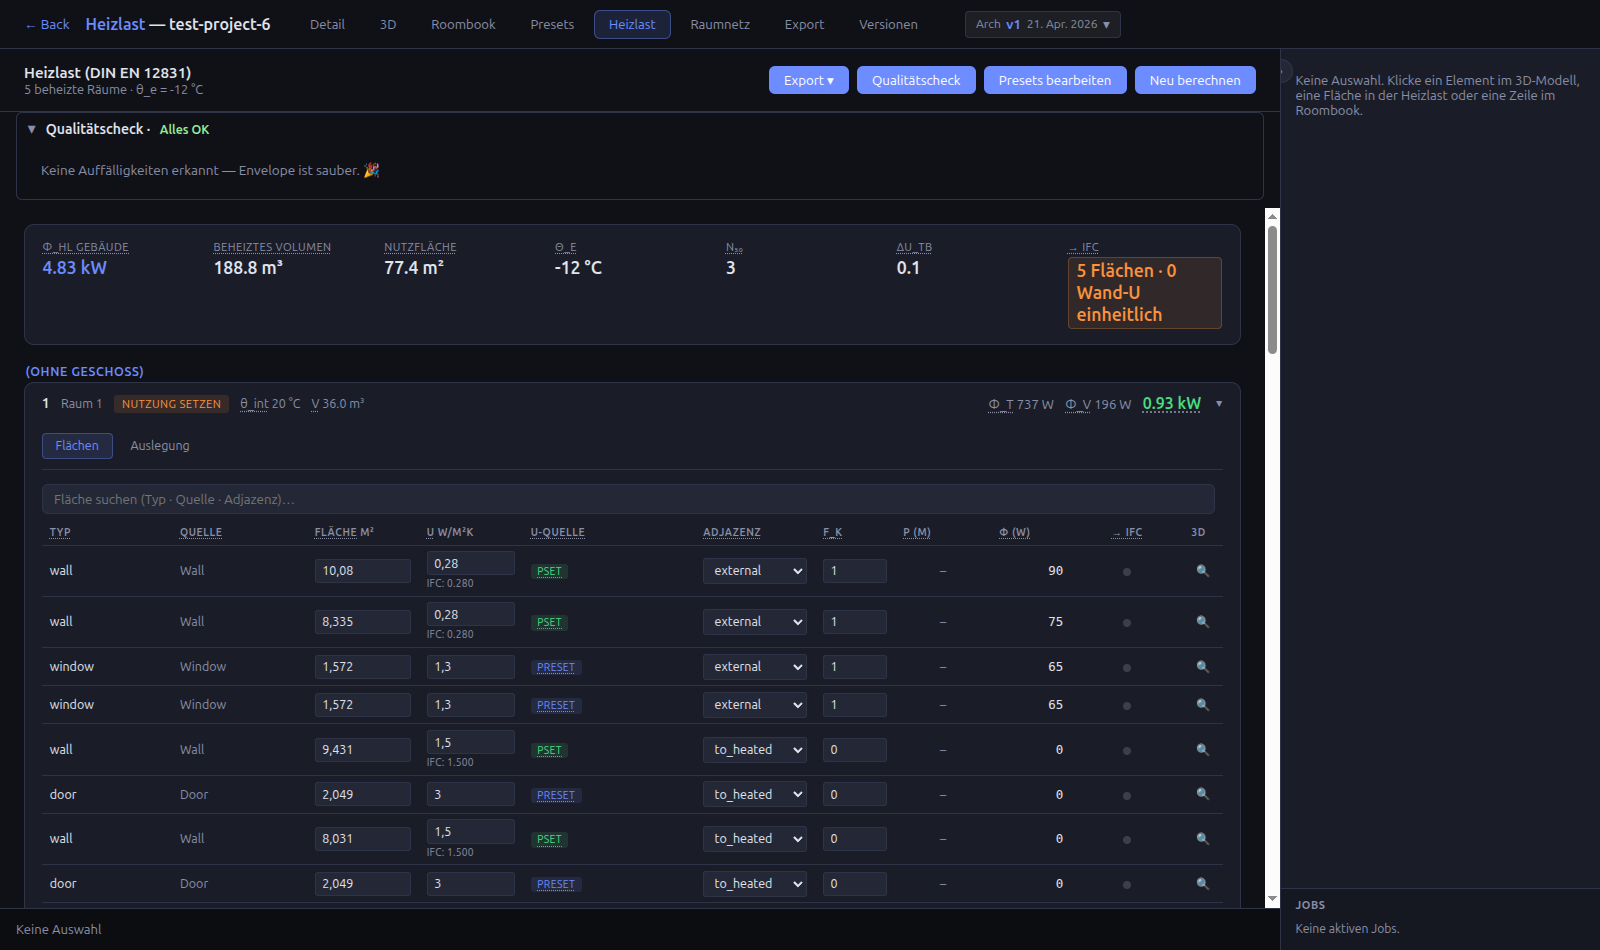Open adjacency dropdown for the 9,431 wall
1600x950 pixels.
coord(755,750)
